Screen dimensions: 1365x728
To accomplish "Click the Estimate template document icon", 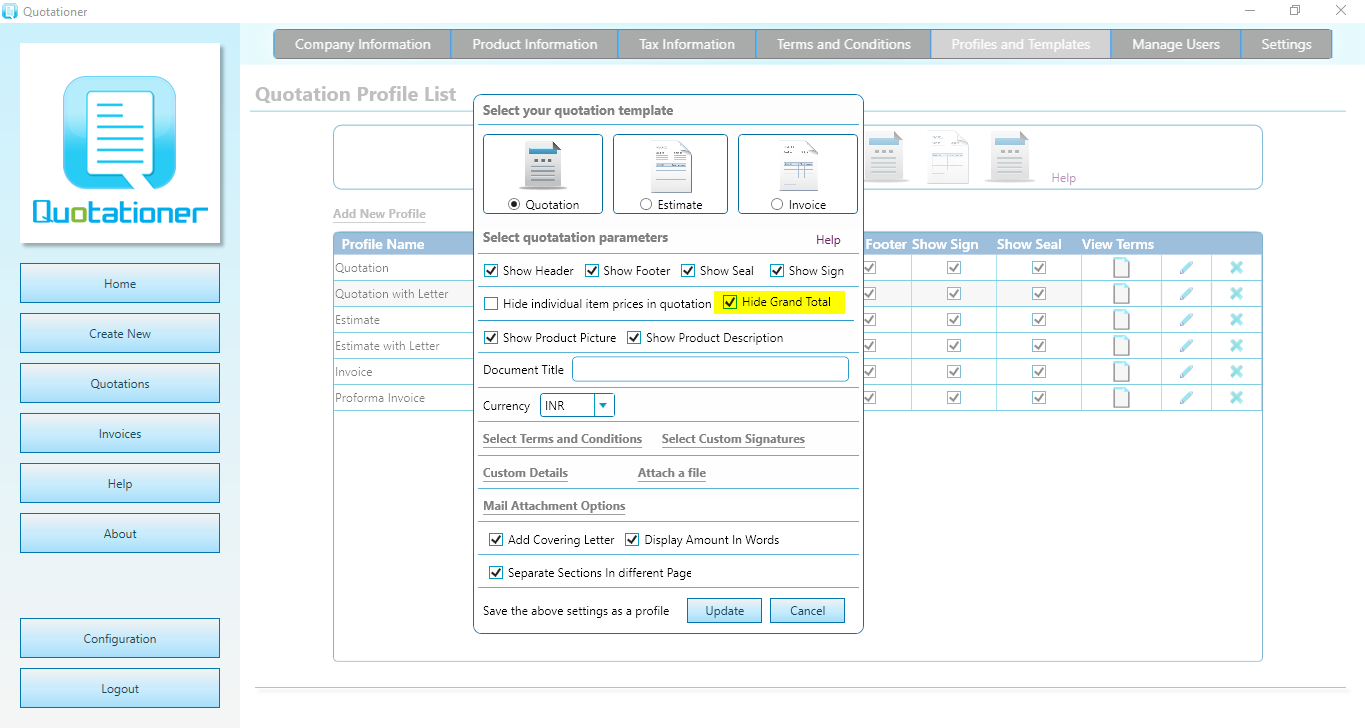I will [671, 166].
